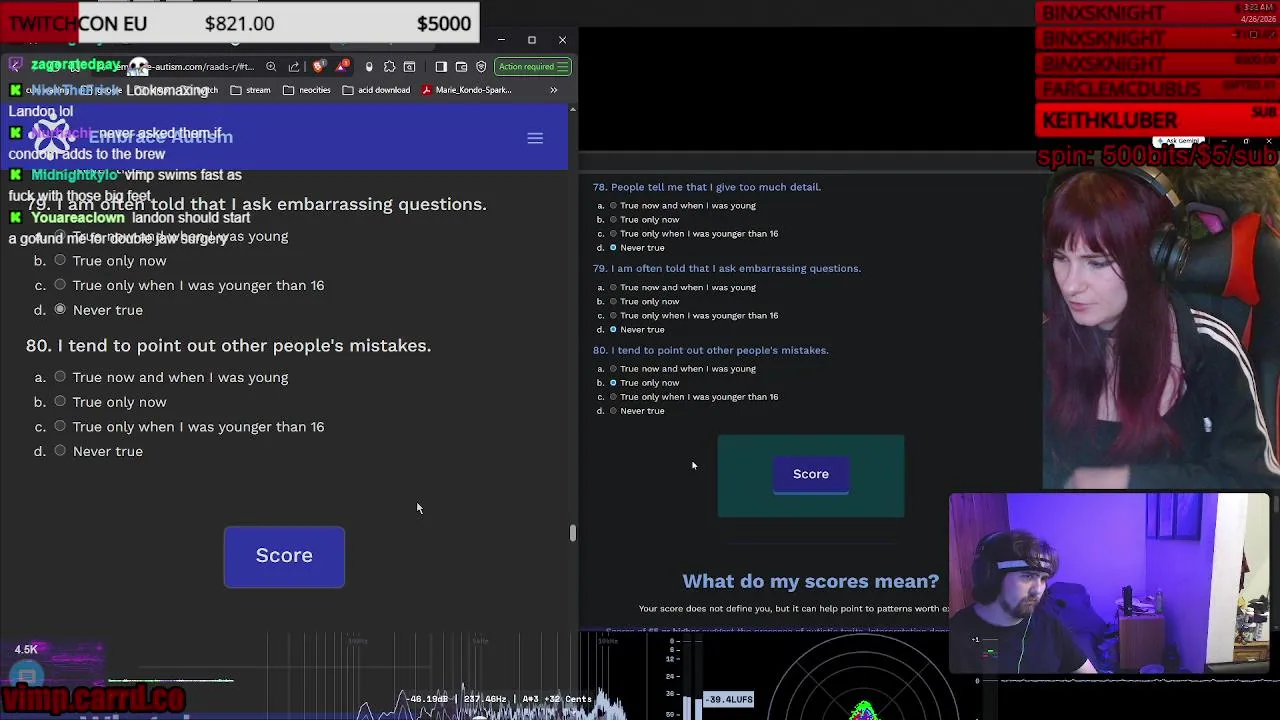The height and width of the screenshot is (720, 1280).
Task: Left window Q80: select True now and when young
Action: pos(60,377)
